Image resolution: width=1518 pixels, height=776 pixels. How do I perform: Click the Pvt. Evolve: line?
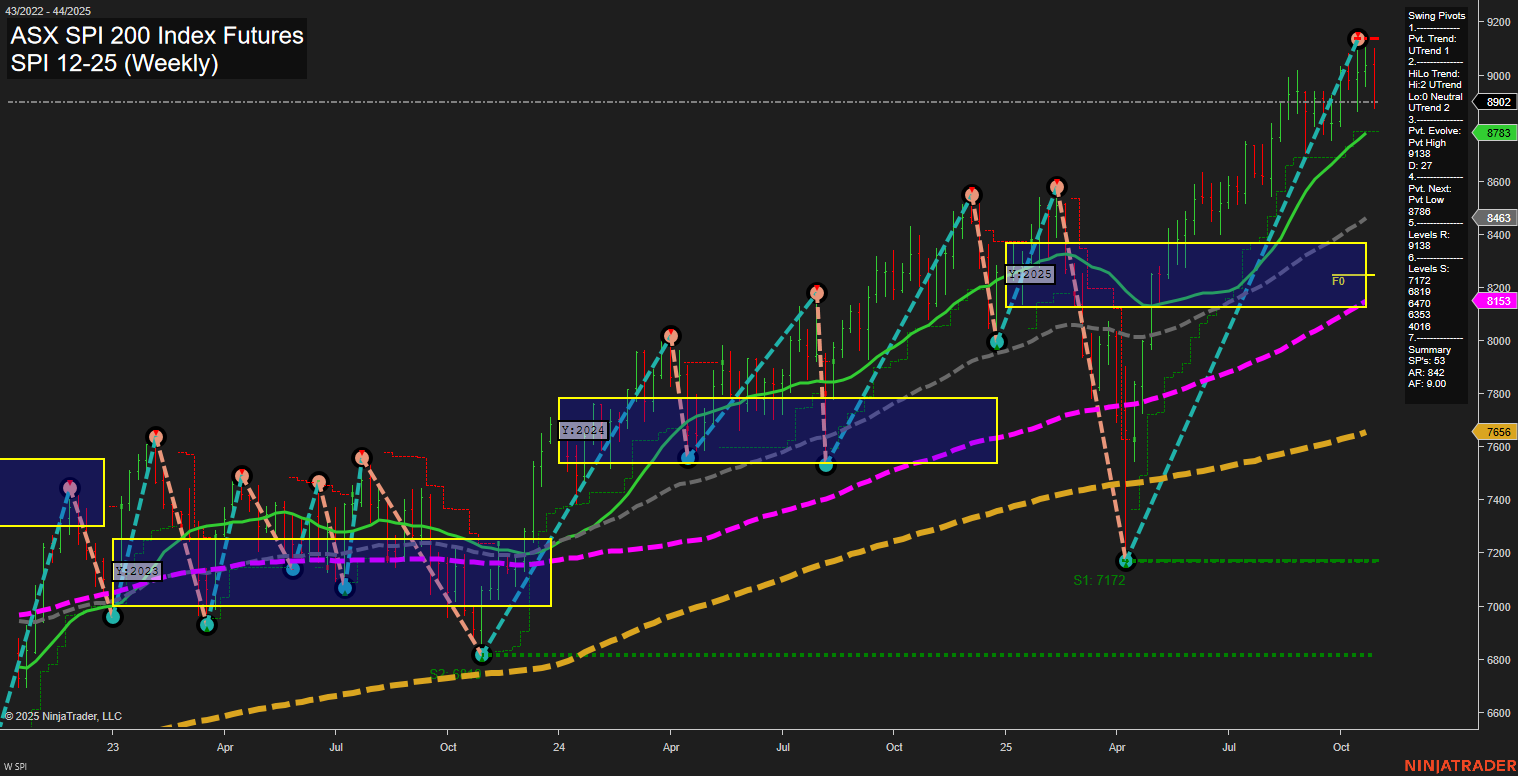click(1434, 131)
